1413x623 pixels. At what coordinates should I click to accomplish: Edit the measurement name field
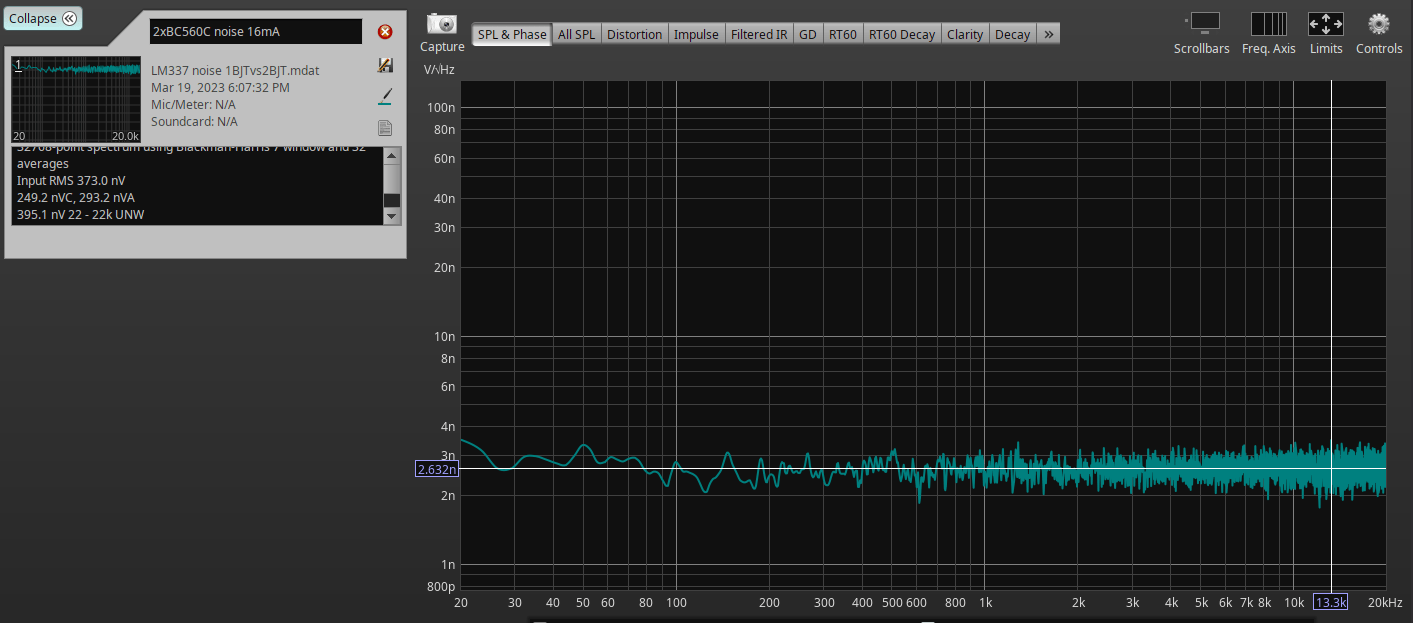pyautogui.click(x=256, y=31)
